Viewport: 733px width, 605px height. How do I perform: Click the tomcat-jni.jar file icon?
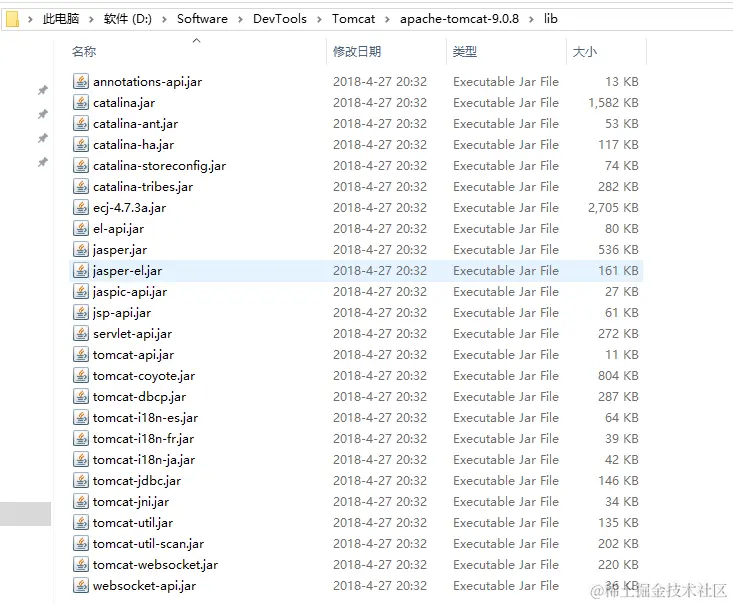coord(81,502)
